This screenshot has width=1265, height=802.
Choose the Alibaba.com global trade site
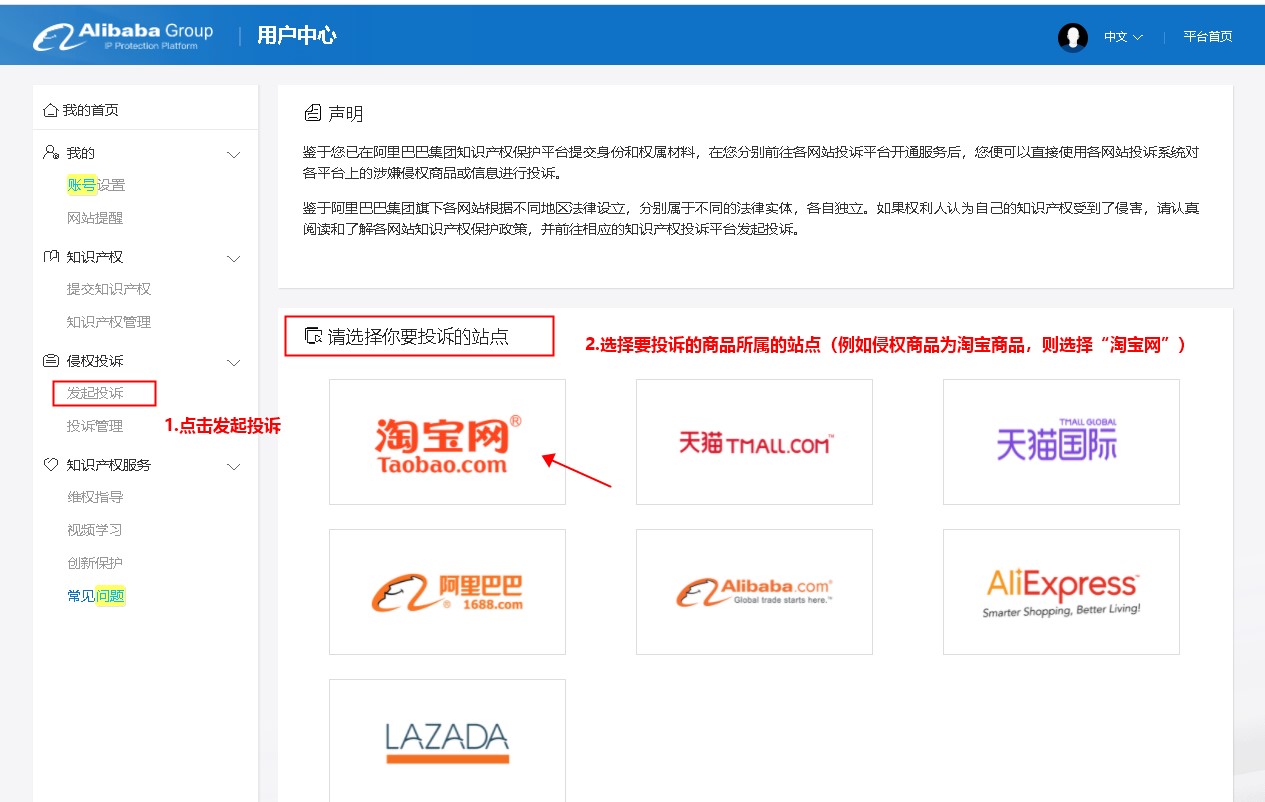click(754, 592)
